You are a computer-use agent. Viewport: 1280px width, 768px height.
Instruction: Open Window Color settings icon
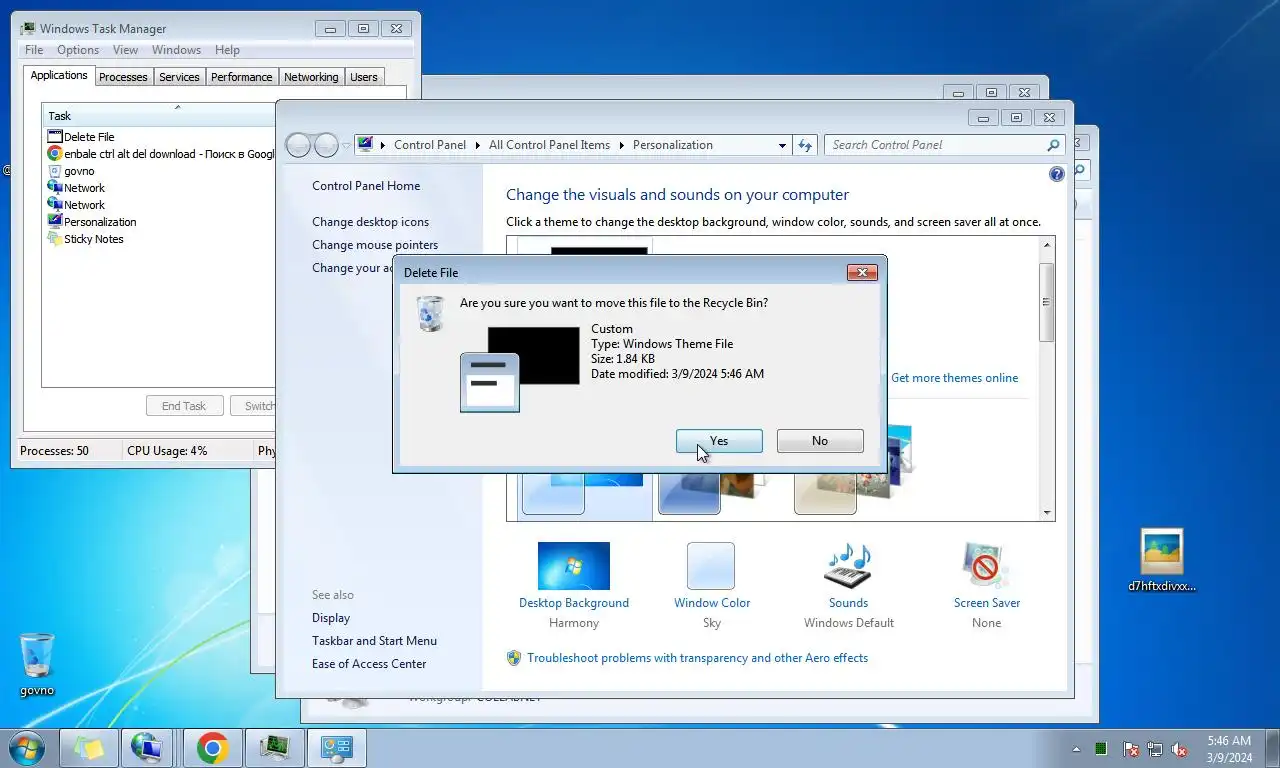pos(711,566)
